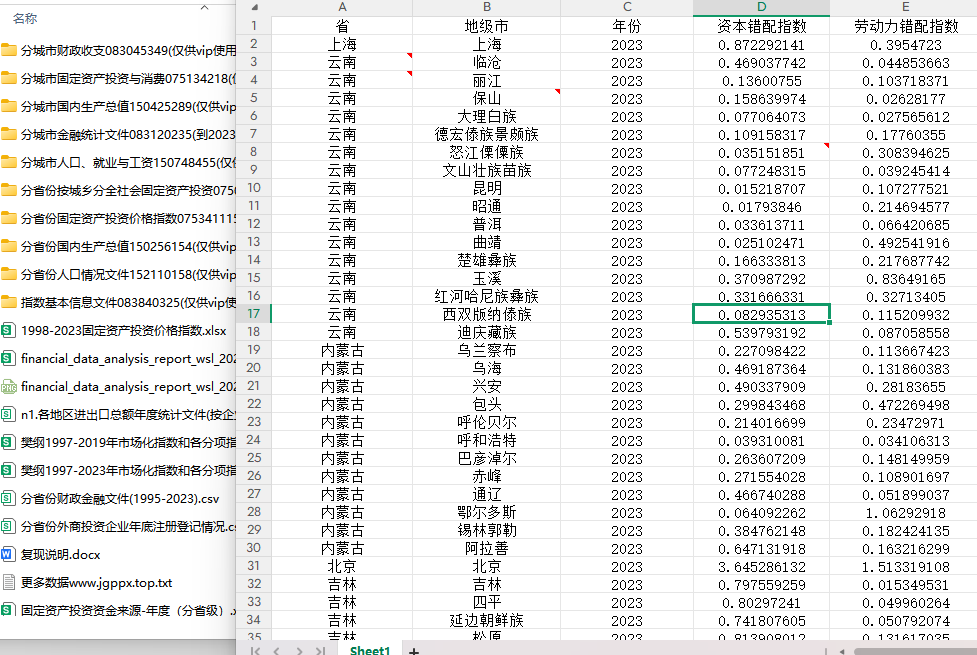Select column D header
Image resolution: width=977 pixels, height=655 pixels.
tap(761, 7)
